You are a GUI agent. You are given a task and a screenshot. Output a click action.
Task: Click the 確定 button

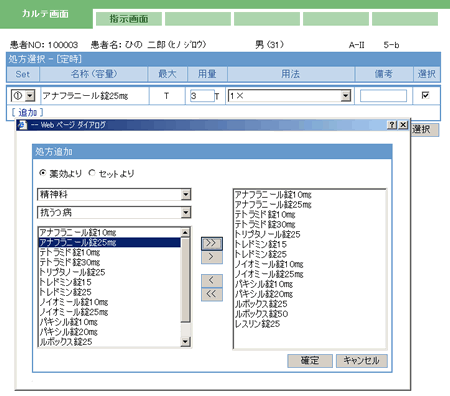[x=310, y=361]
